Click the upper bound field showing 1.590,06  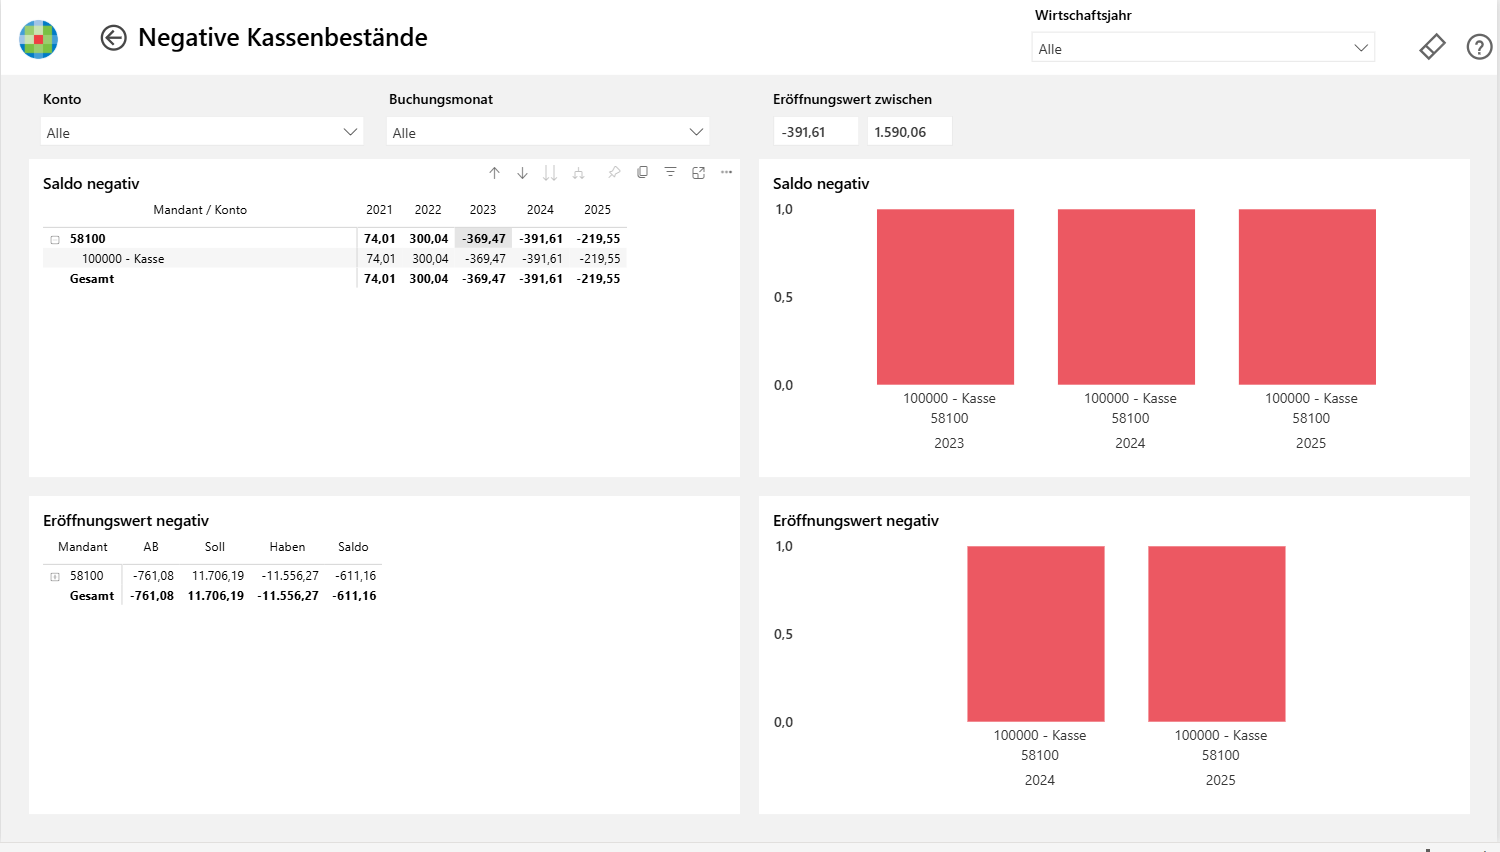pos(909,132)
